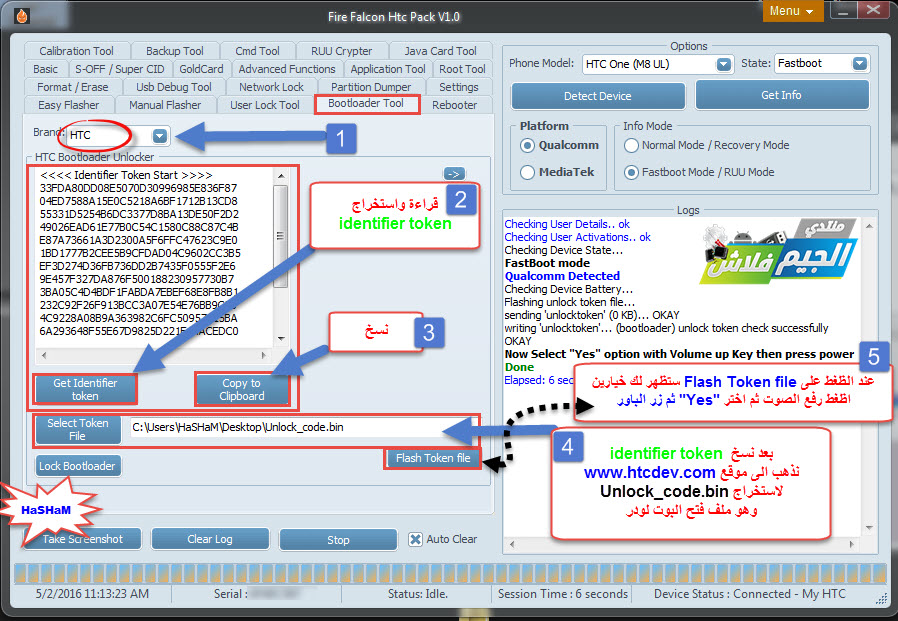Open the Advanced Functions tab
Screen dimensions: 898x621
pyautogui.click(x=287, y=69)
